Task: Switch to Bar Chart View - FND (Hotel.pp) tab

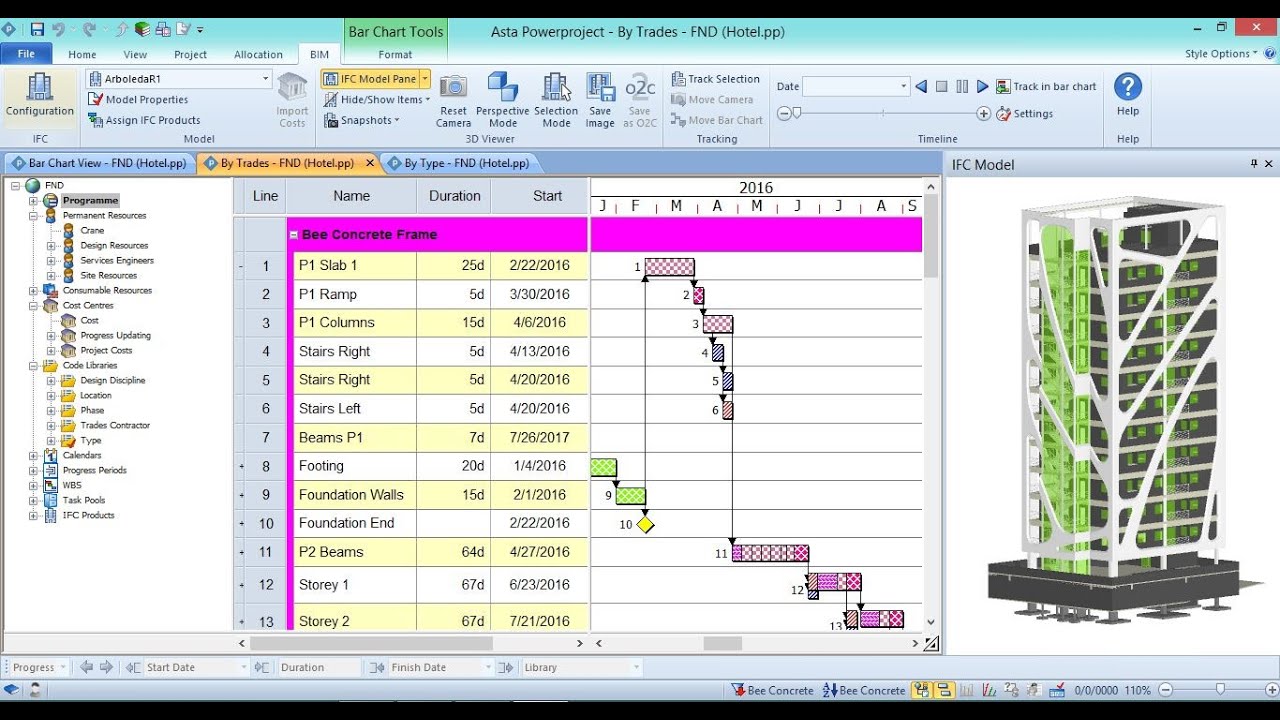Action: 100,163
